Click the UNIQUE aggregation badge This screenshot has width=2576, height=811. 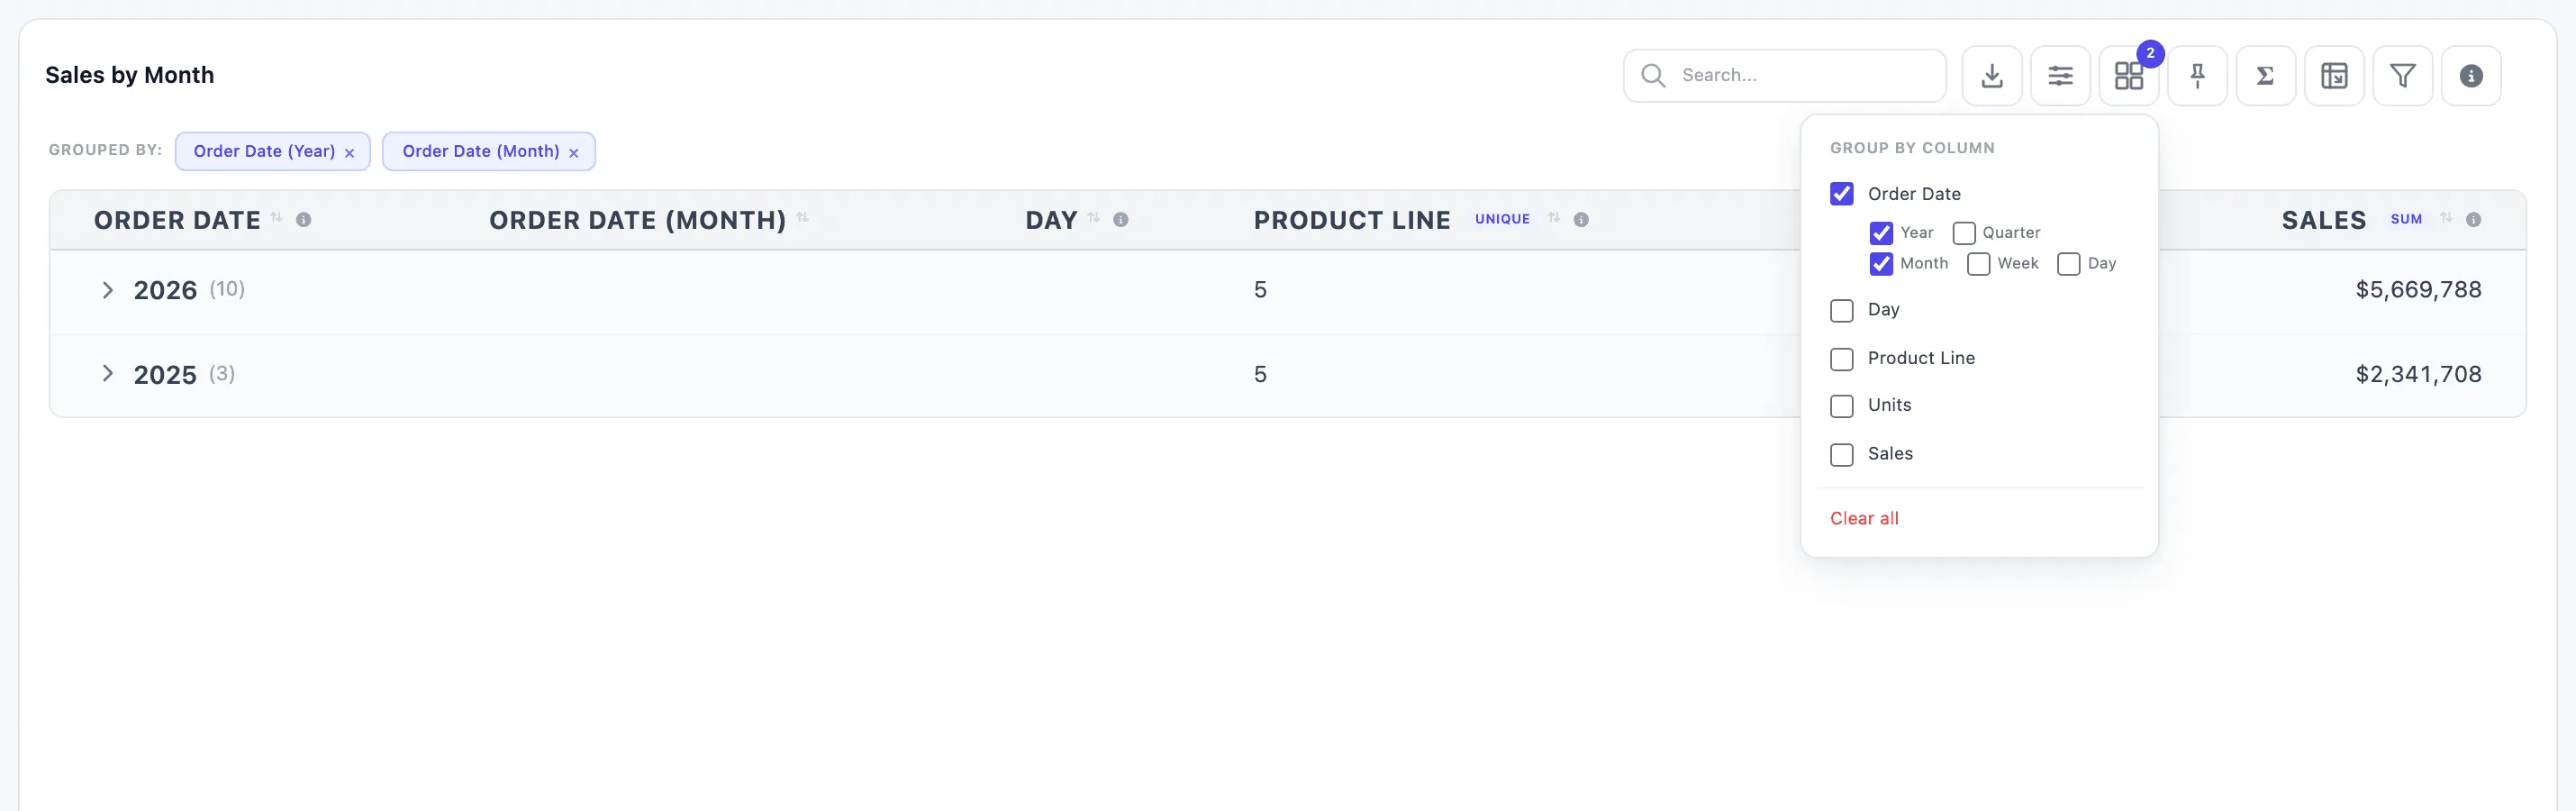point(1502,219)
